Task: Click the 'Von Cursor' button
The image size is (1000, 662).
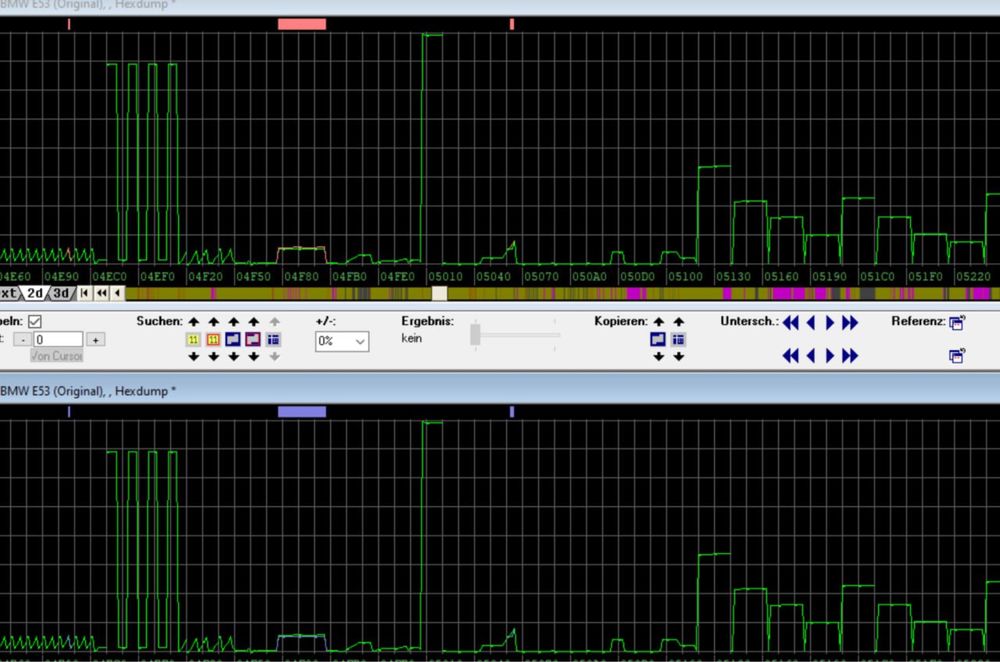Action: pos(57,356)
